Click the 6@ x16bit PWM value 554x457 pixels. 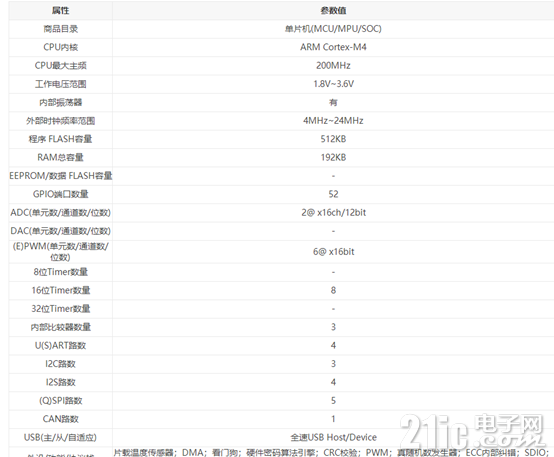click(333, 252)
